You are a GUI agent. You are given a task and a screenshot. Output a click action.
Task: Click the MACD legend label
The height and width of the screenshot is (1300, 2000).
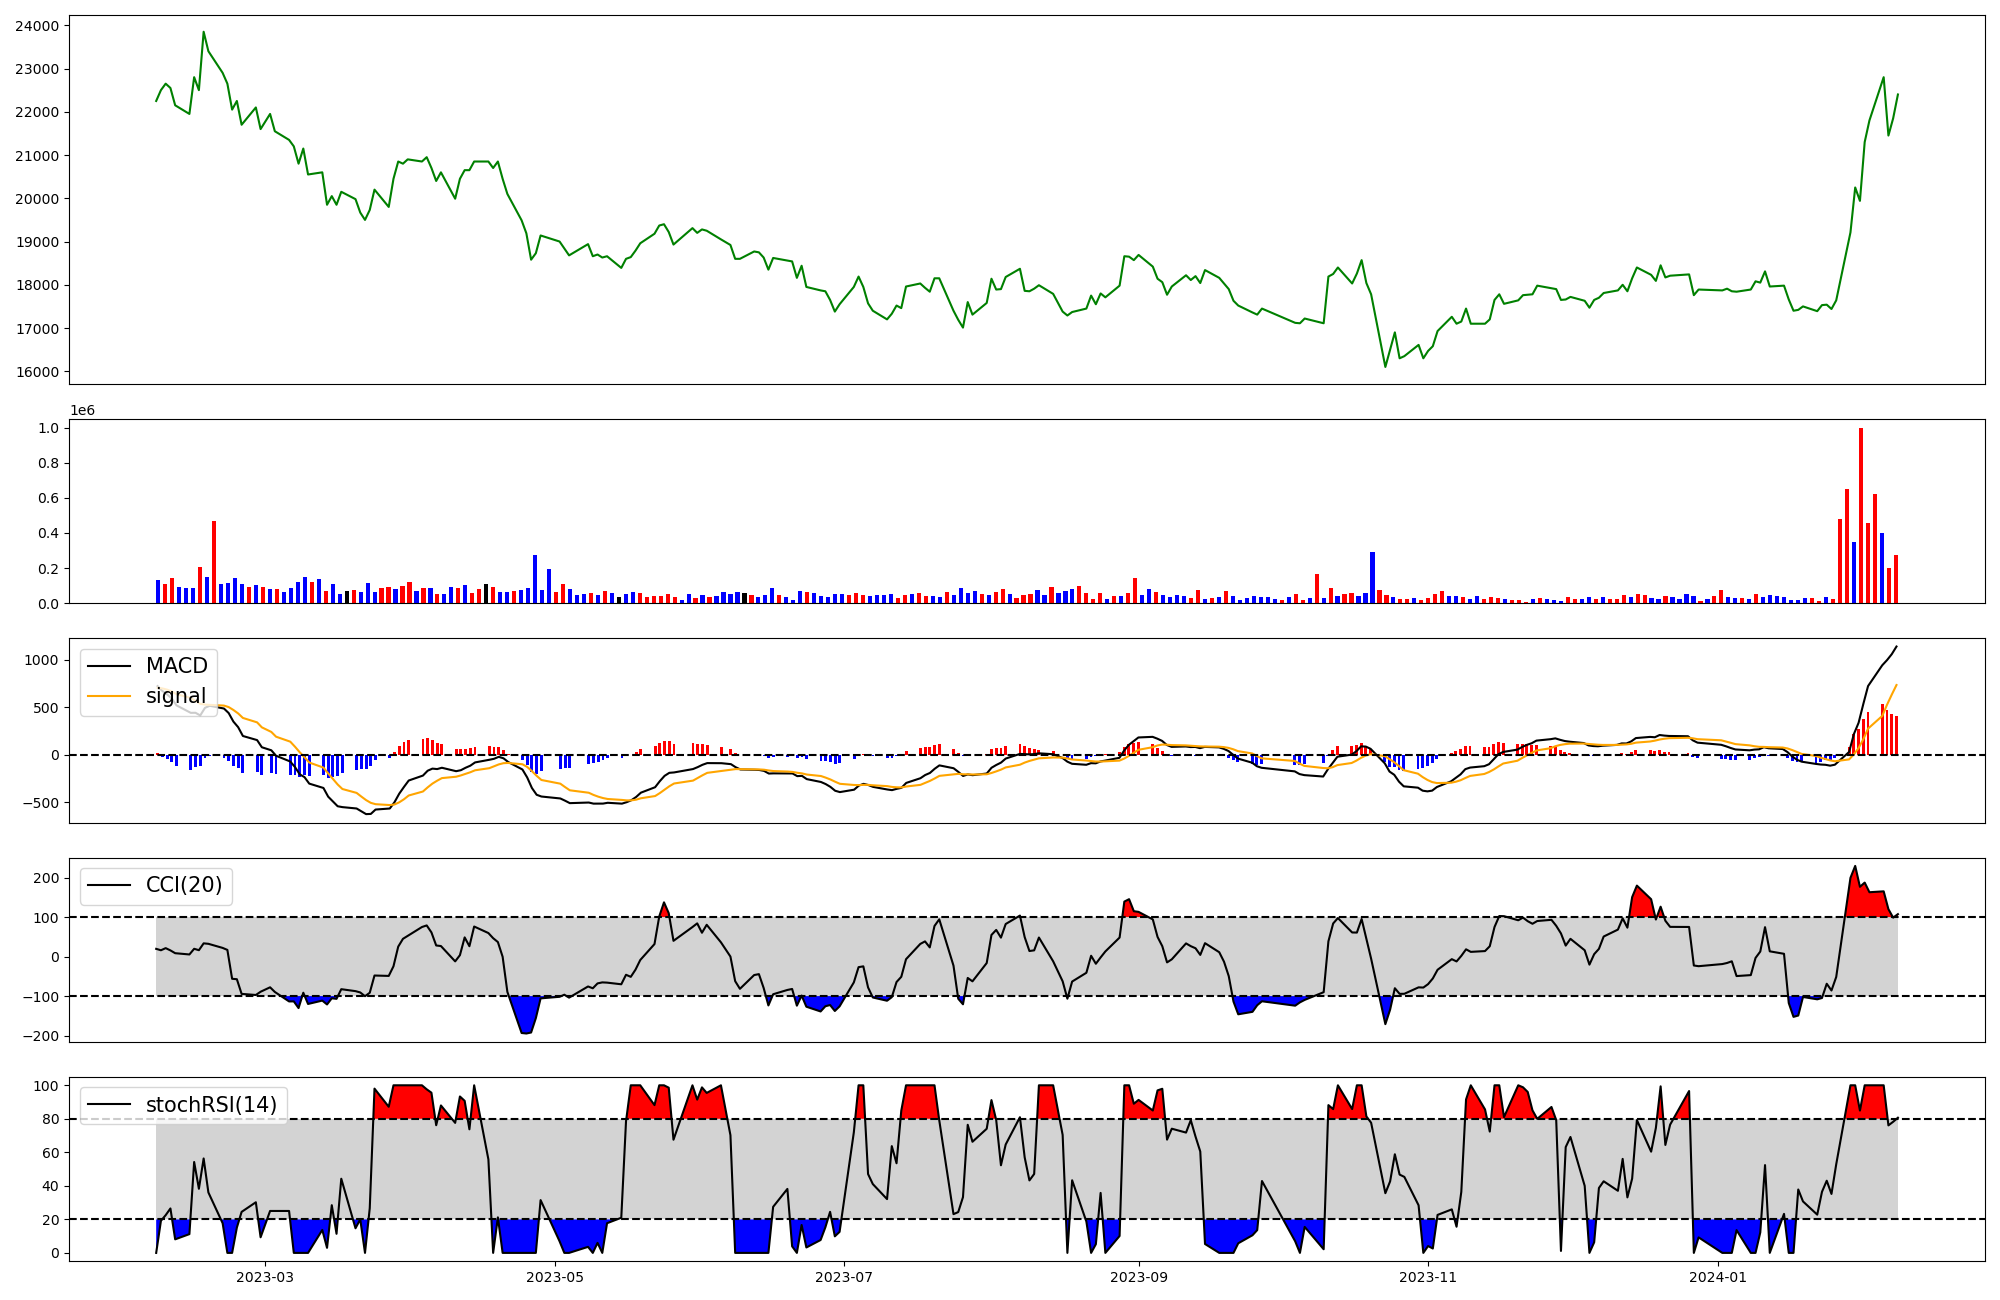coord(176,666)
